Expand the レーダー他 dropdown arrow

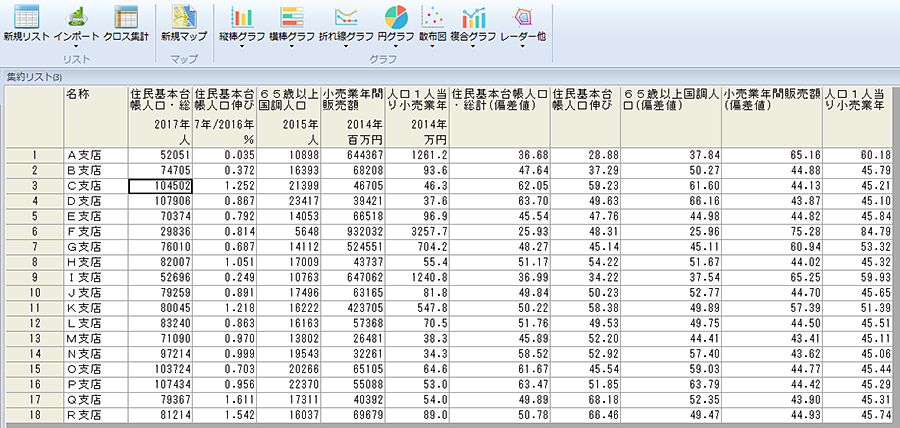coord(521,48)
